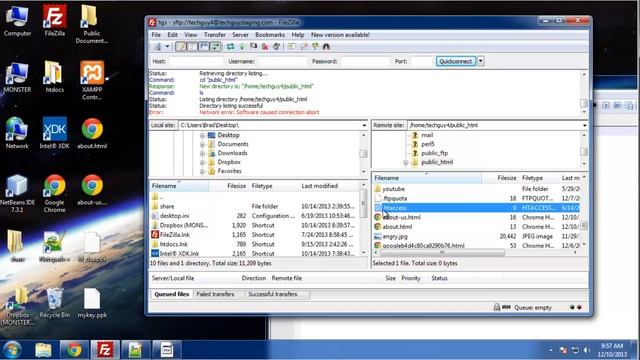
Task: Expand the Dropbox folder in local tree
Action: click(x=202, y=162)
